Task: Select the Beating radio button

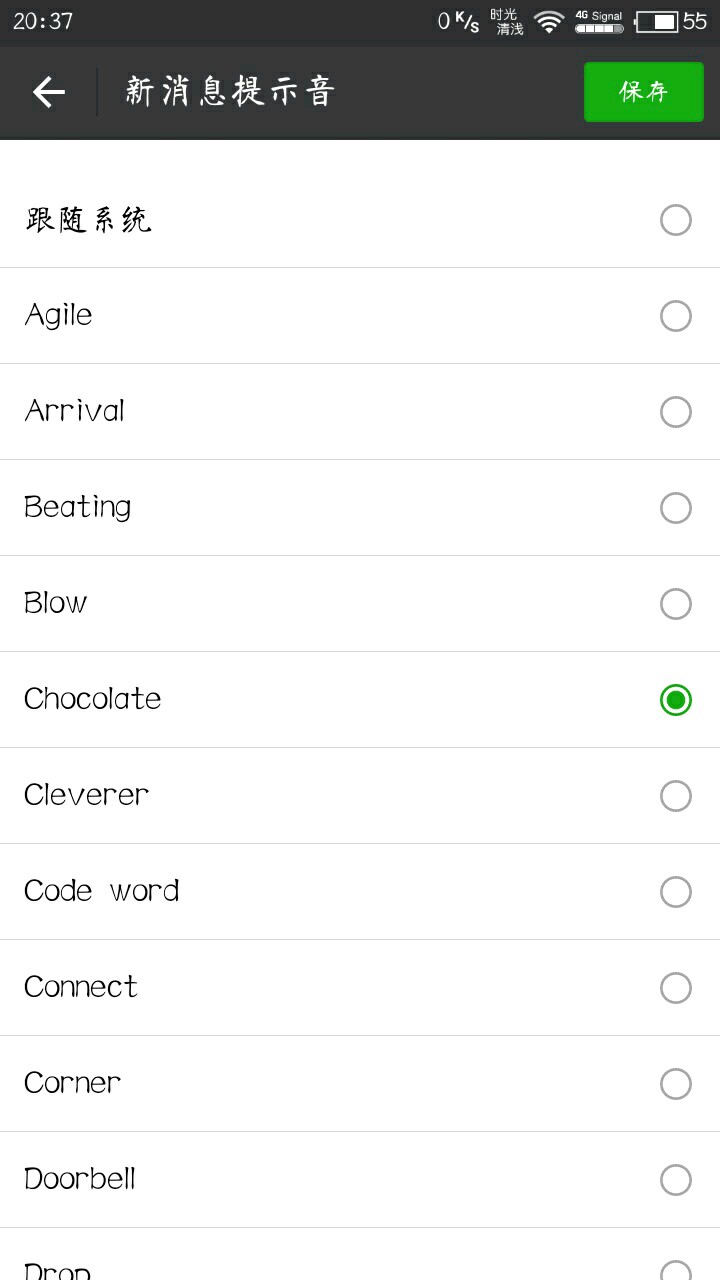Action: pos(676,508)
